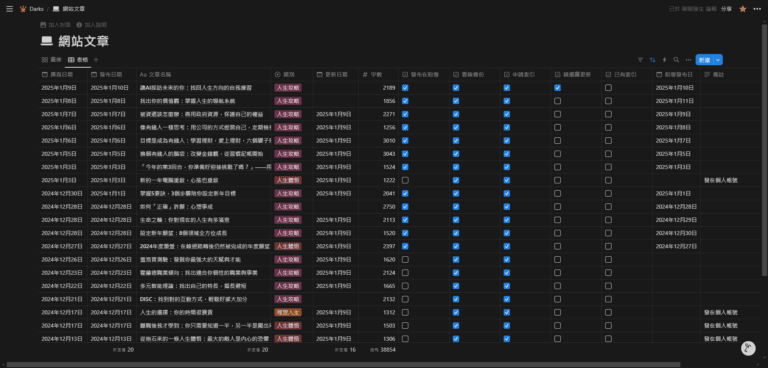This screenshot has width=768, height=368.
Task: Toggle the favorite star icon
Action: click(743, 9)
